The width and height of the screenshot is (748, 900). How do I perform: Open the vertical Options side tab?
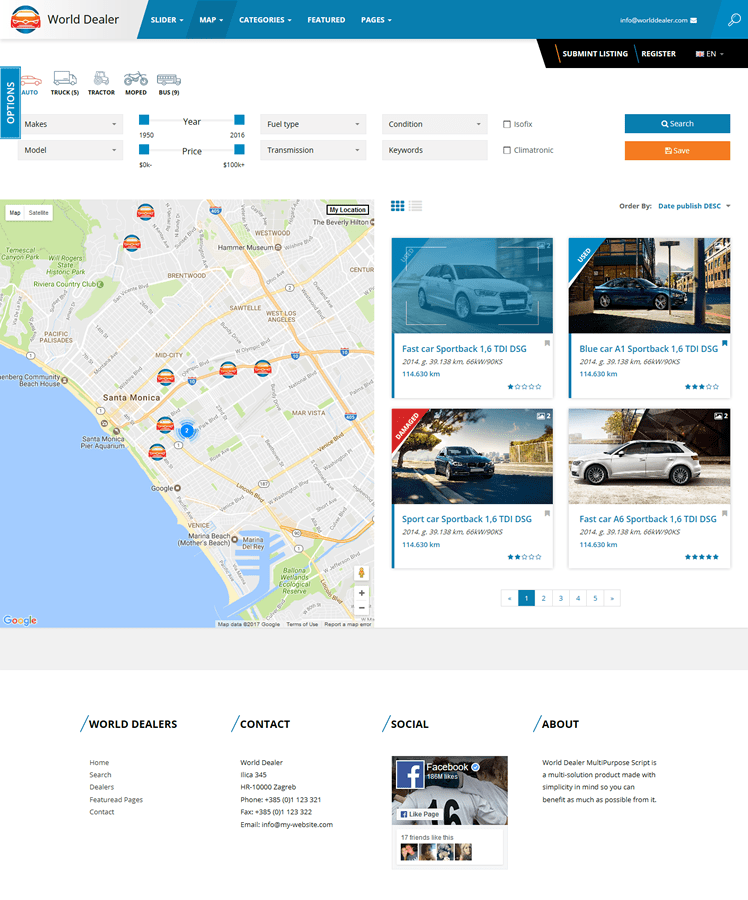pyautogui.click(x=10, y=103)
